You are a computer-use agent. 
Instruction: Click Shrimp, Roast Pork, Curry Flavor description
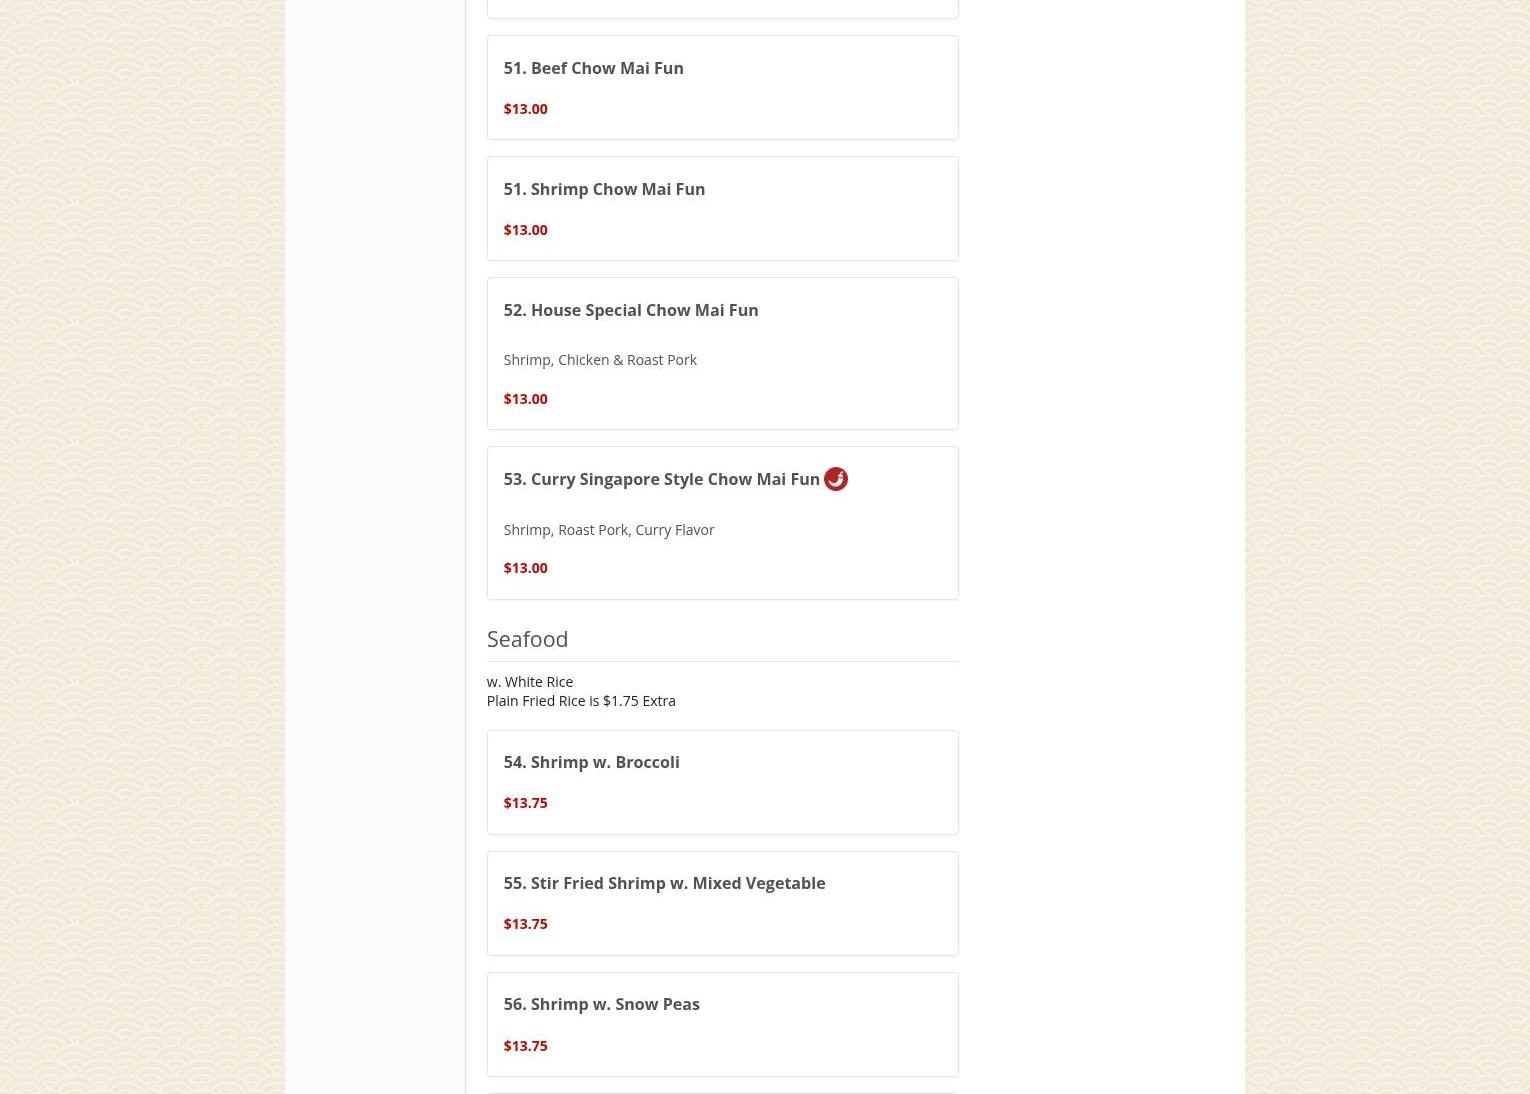coord(608,529)
